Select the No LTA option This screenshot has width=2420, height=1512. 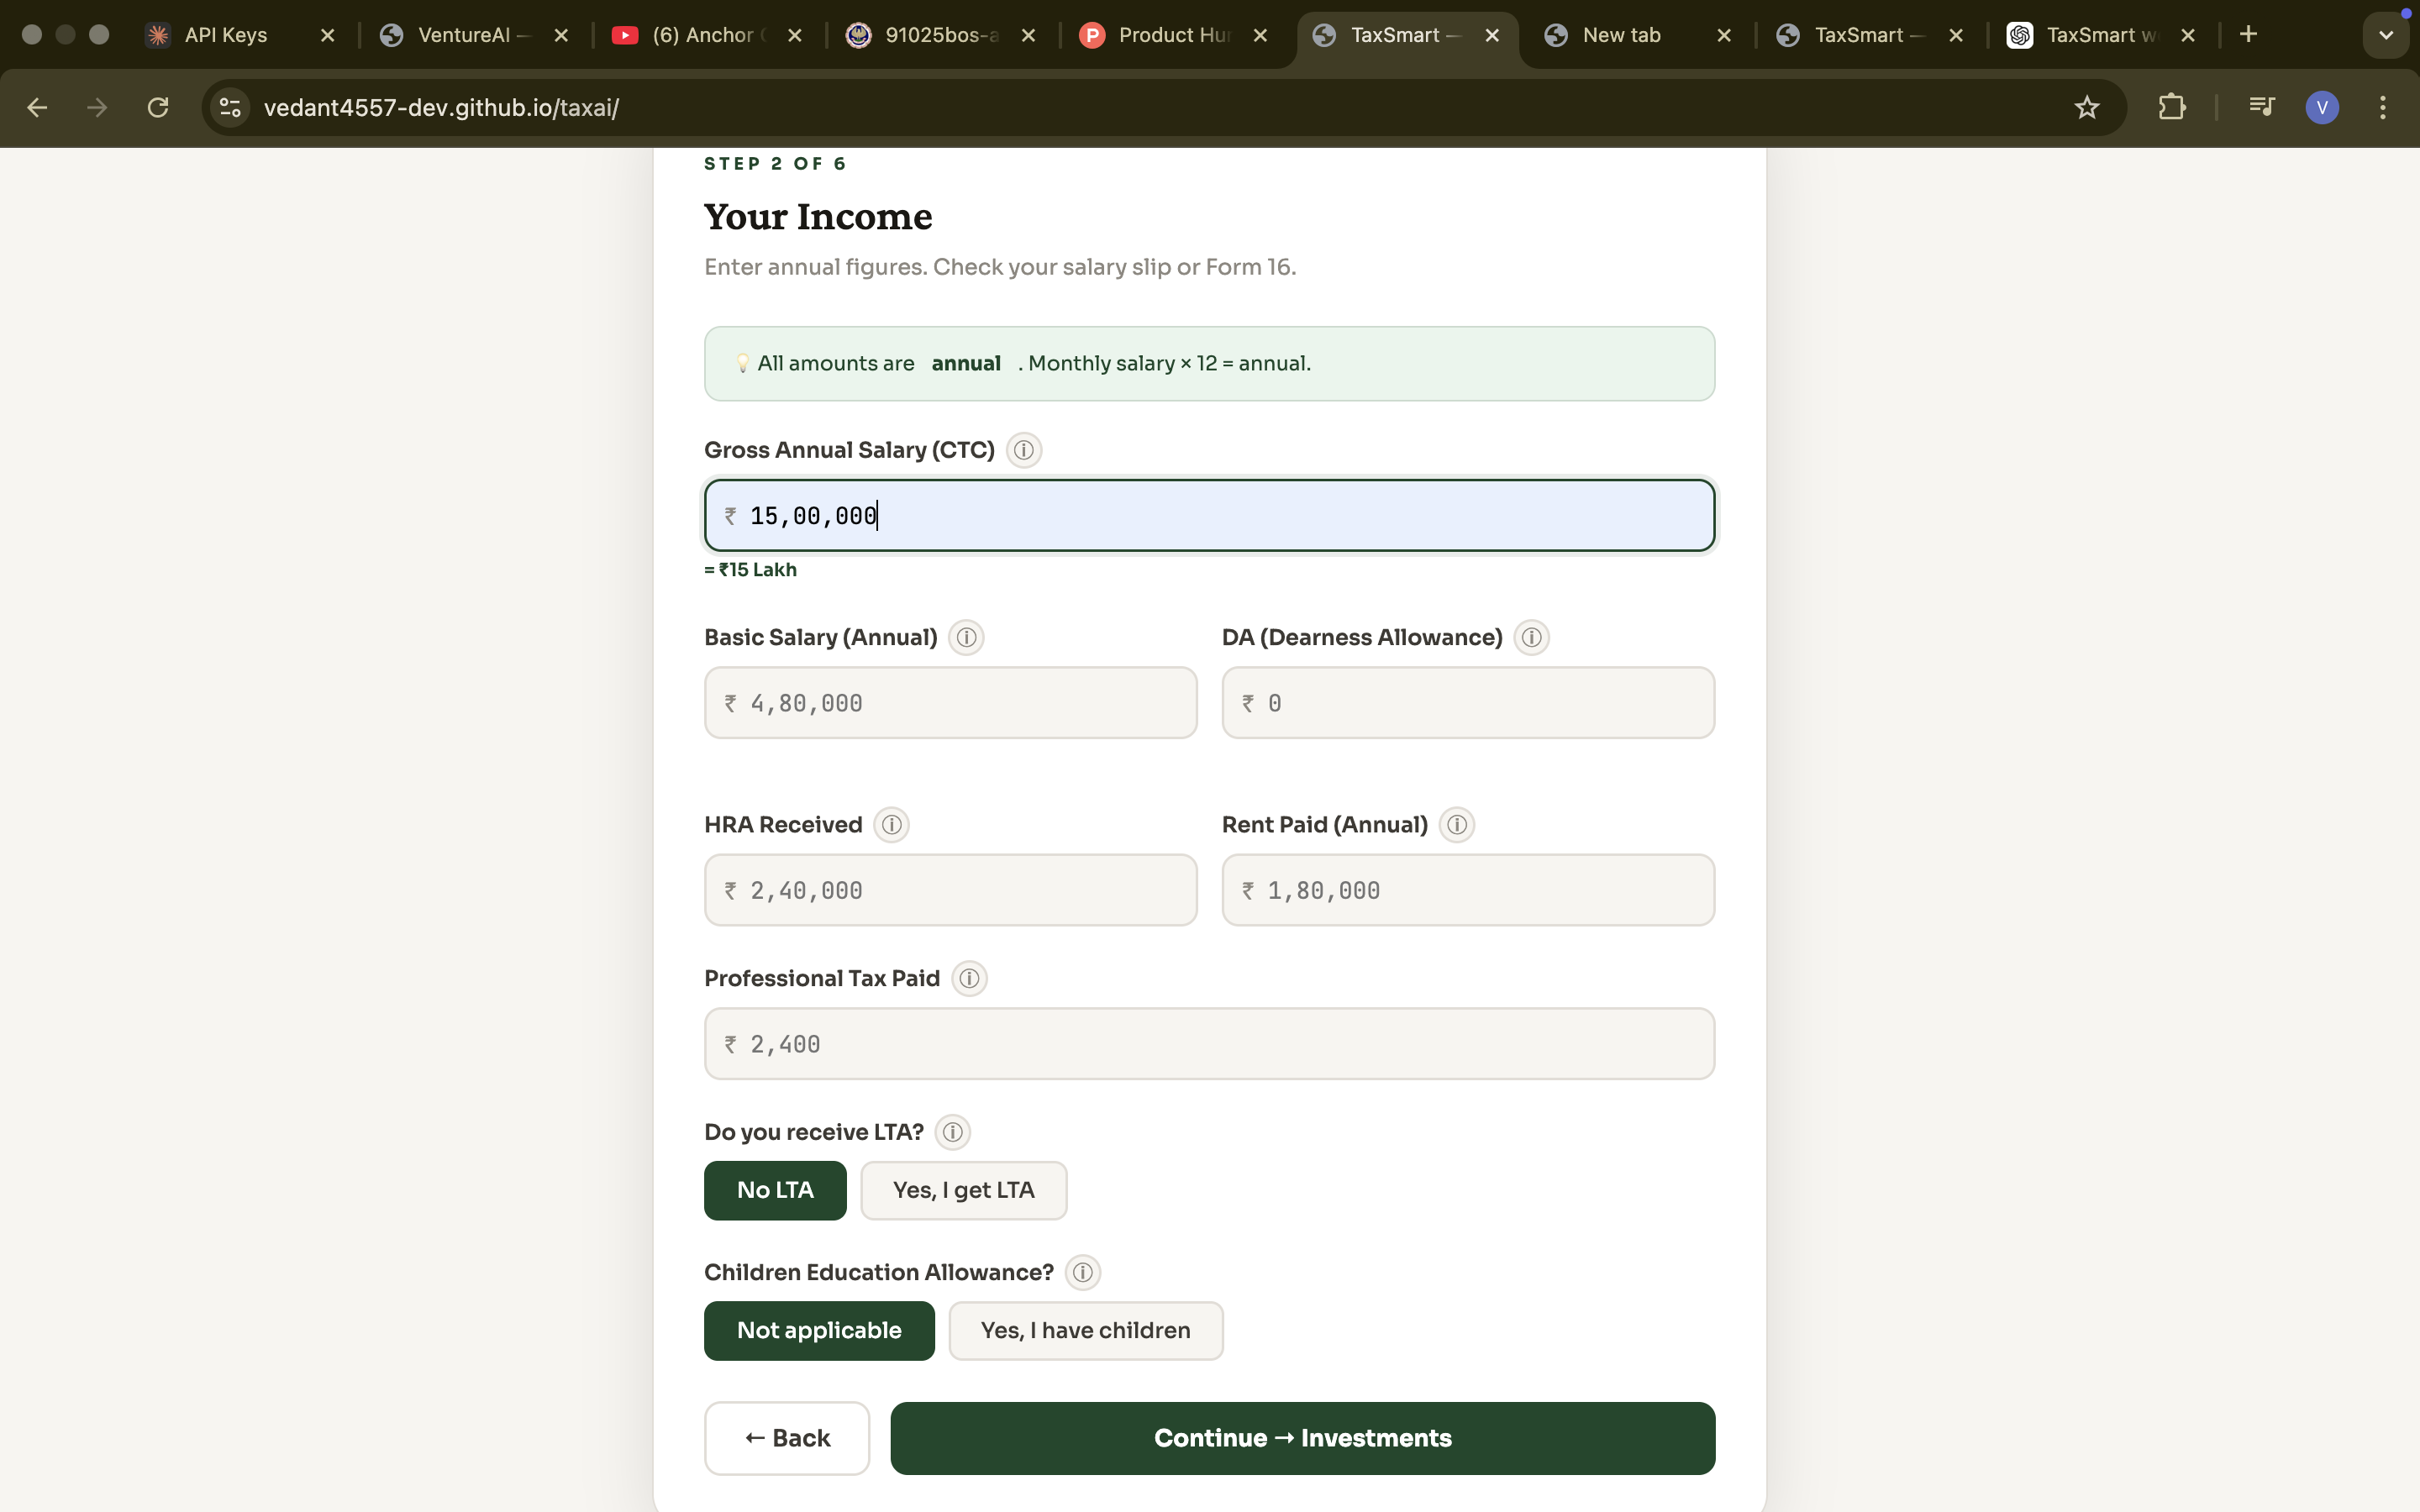point(775,1190)
